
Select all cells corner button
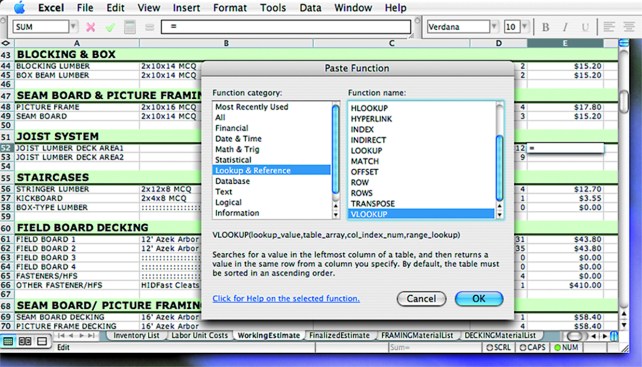point(6,43)
